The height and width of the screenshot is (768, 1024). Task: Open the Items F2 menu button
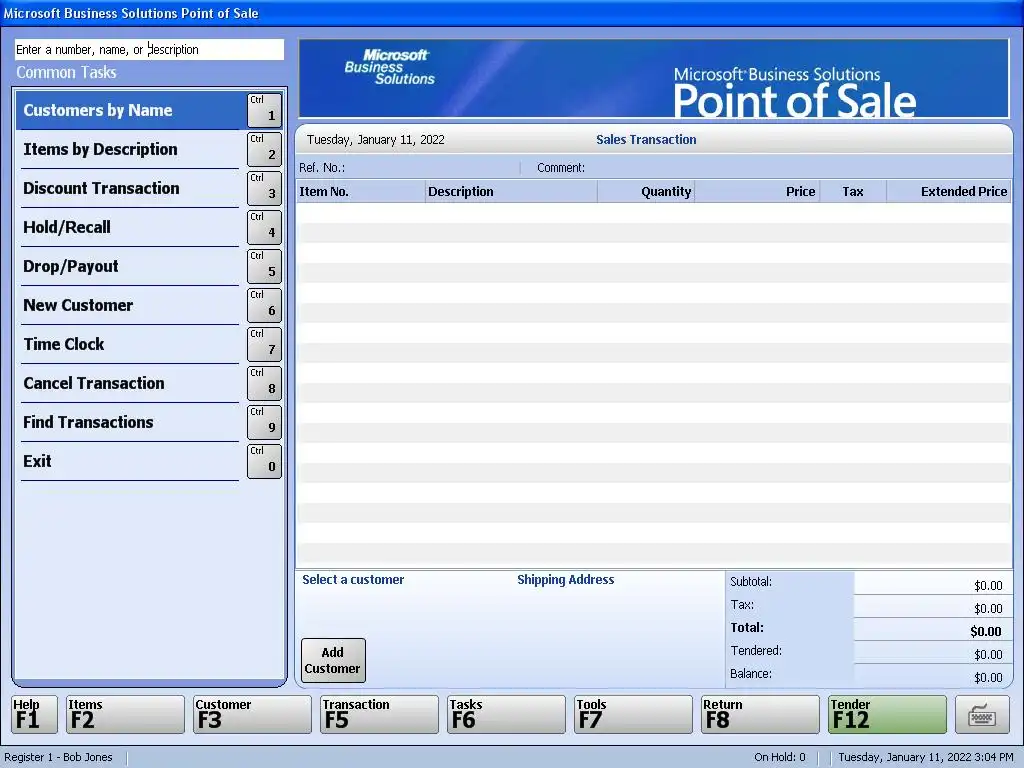[125, 714]
